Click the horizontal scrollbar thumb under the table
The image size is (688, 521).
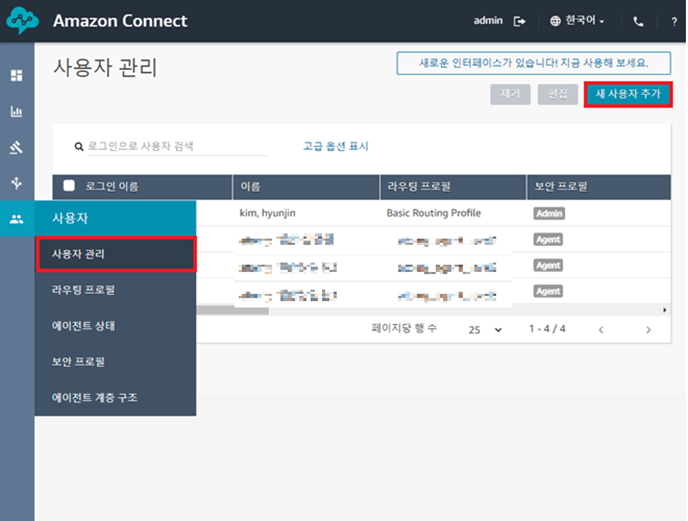point(233,311)
